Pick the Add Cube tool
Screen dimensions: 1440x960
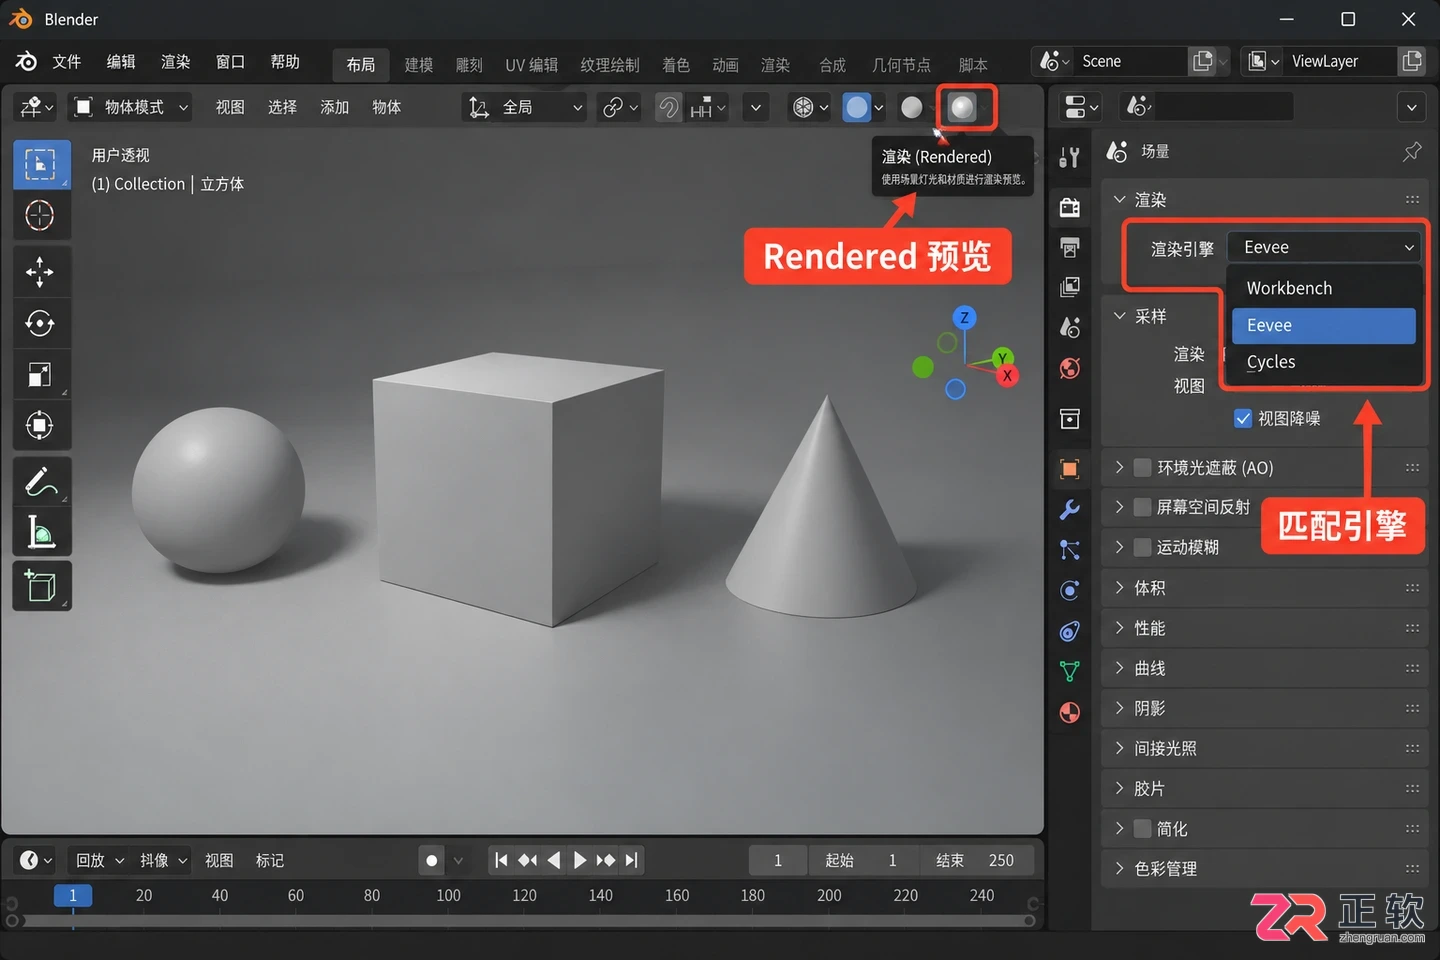(41, 586)
